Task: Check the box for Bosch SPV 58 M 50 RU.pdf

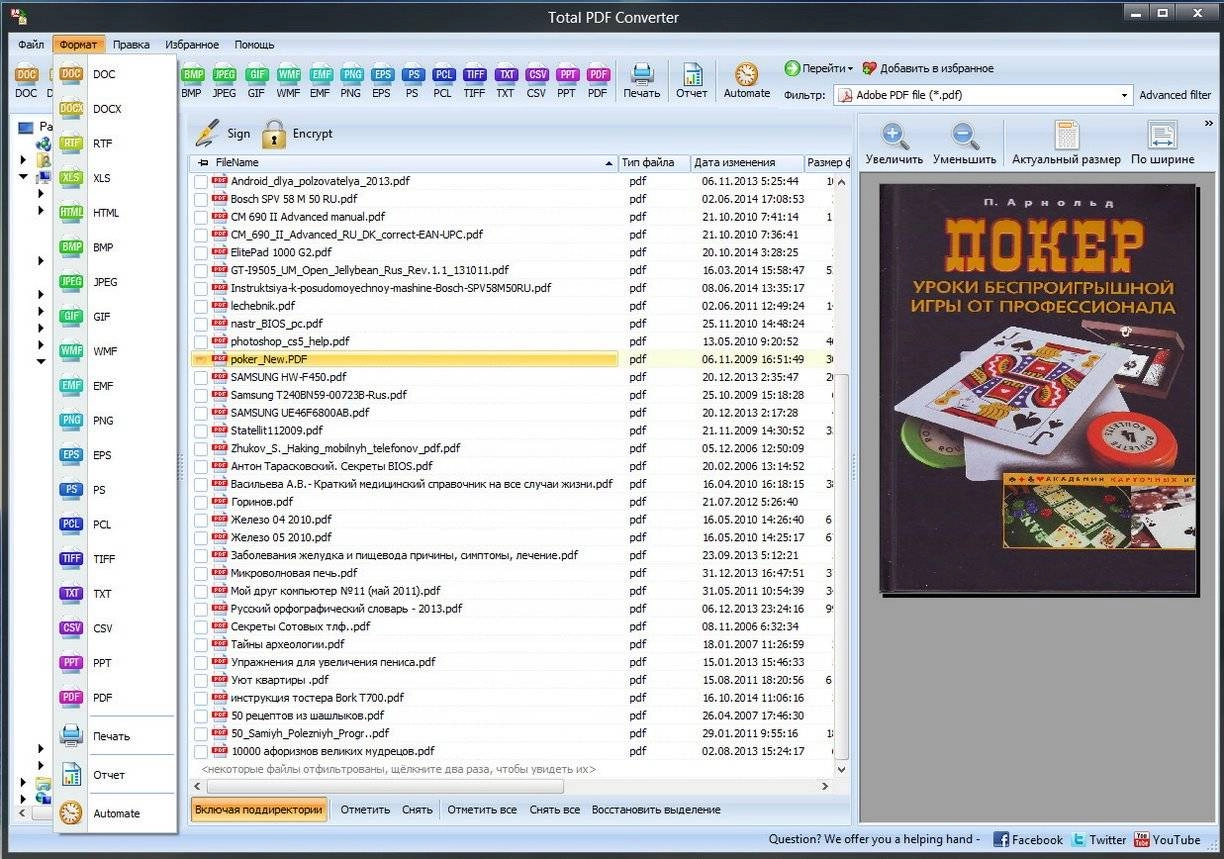Action: [201, 199]
